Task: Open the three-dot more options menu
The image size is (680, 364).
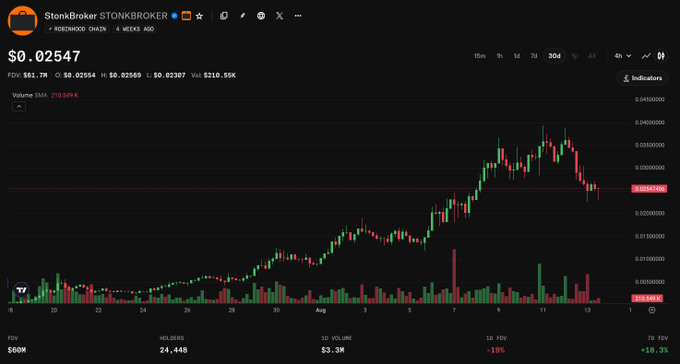Action: point(298,16)
